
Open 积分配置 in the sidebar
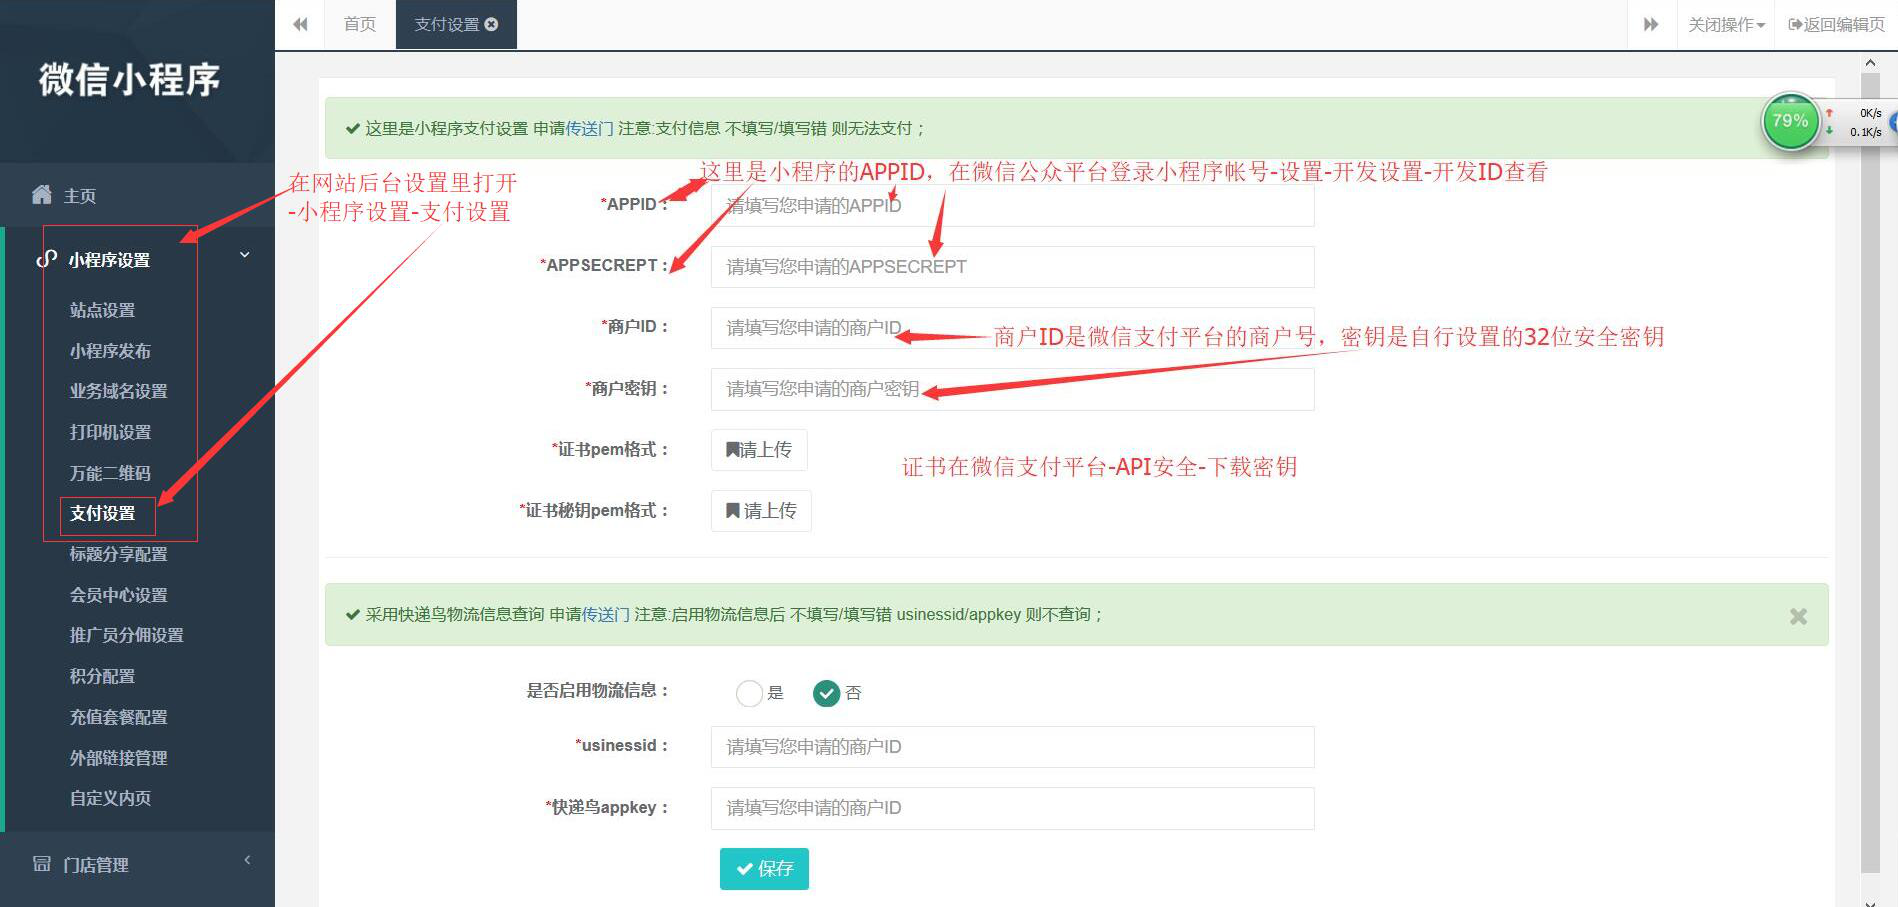click(102, 676)
